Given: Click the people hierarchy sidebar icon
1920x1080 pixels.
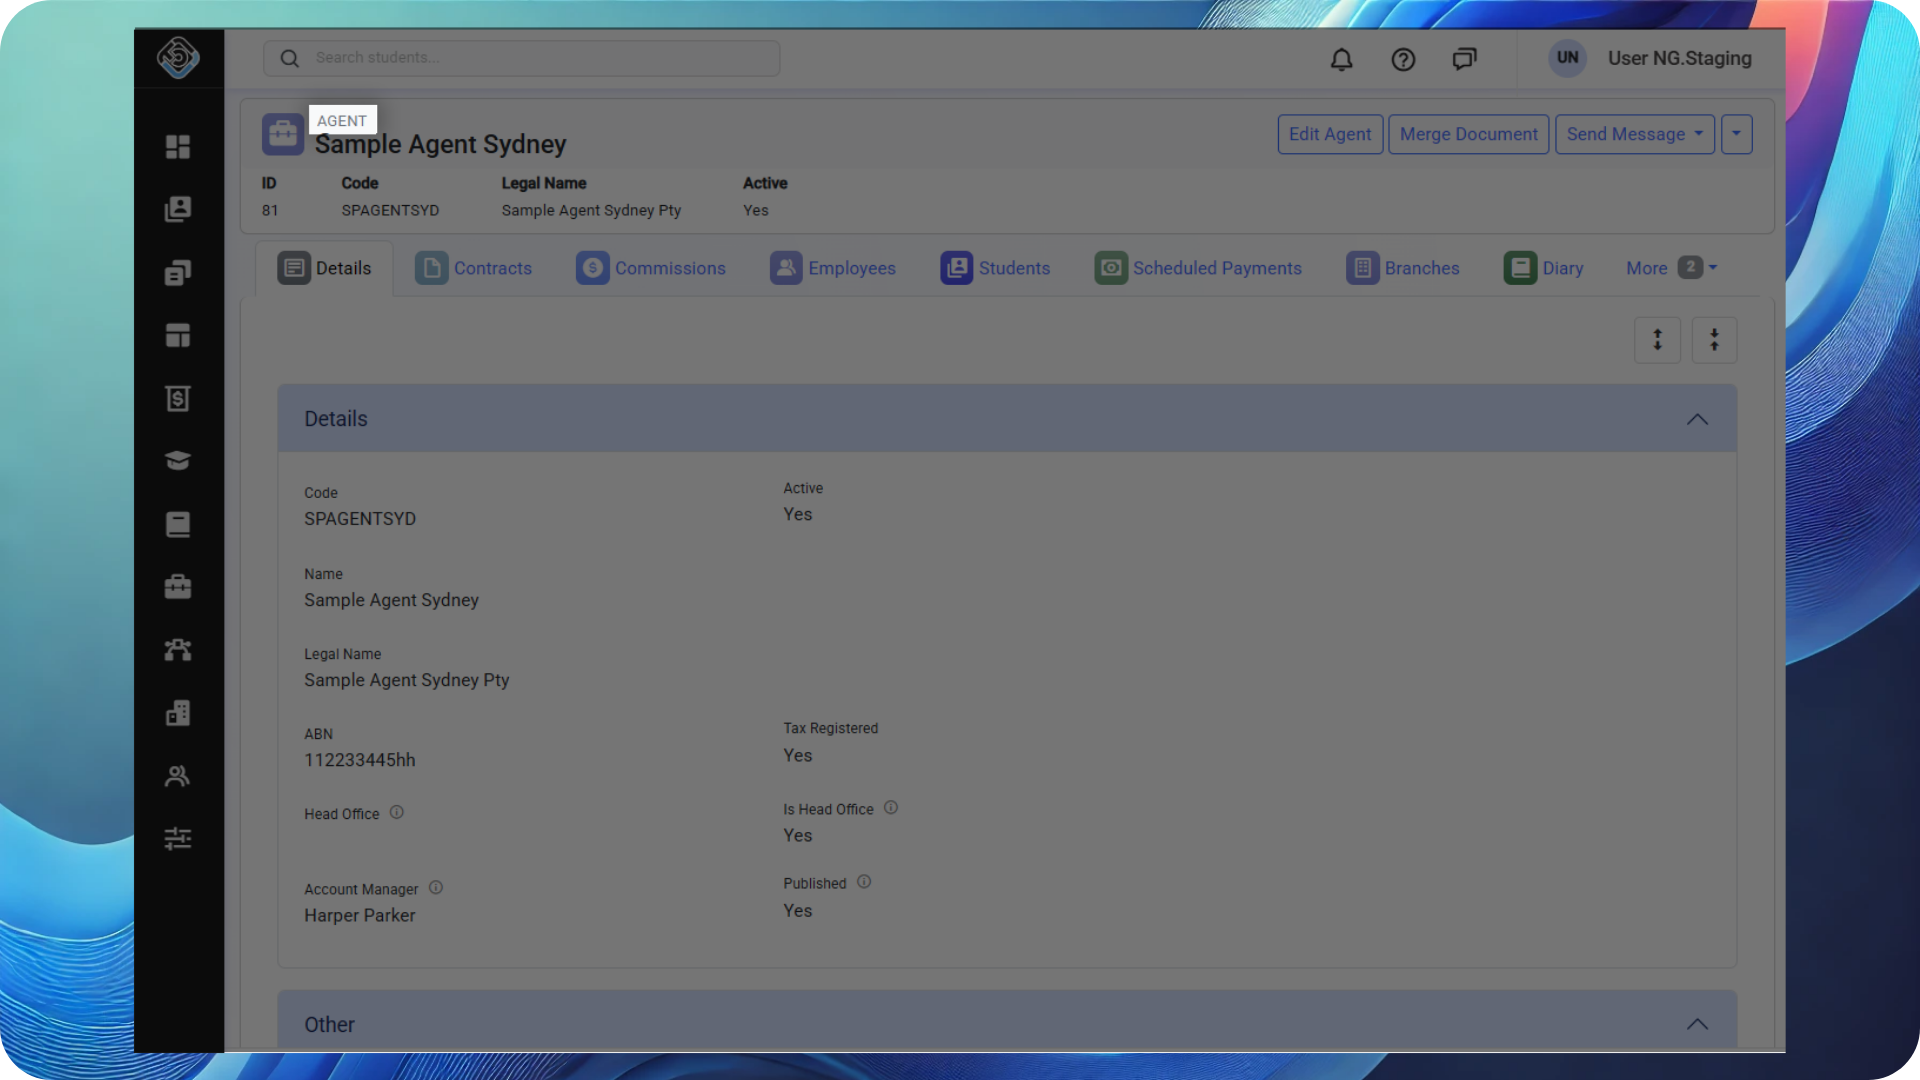Looking at the screenshot, I should (x=178, y=650).
